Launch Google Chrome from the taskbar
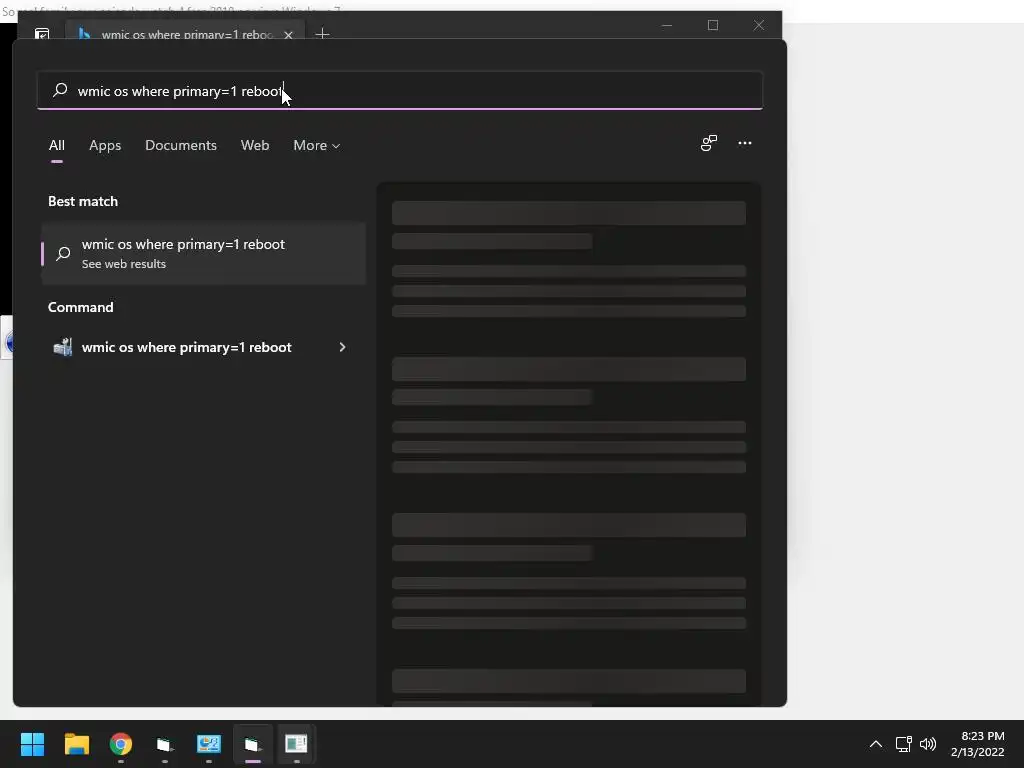The height and width of the screenshot is (768, 1024). [121, 744]
